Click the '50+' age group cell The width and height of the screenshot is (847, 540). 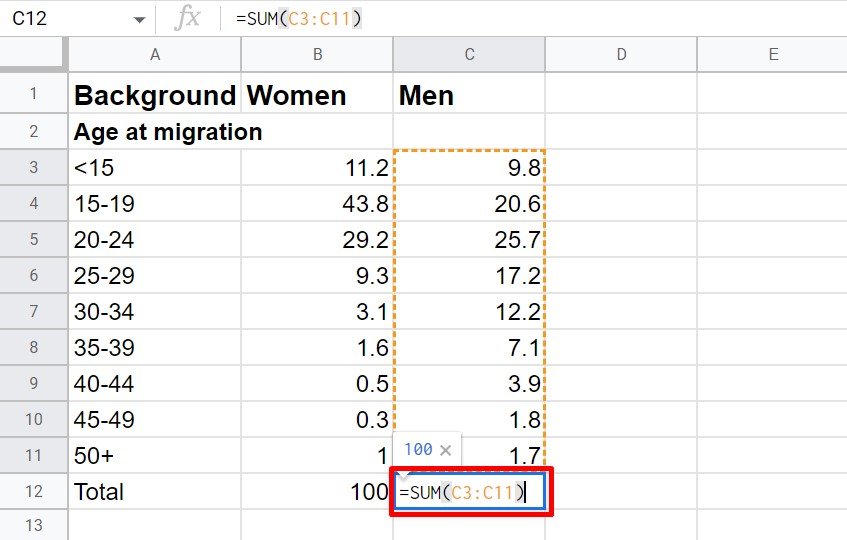[x=154, y=455]
